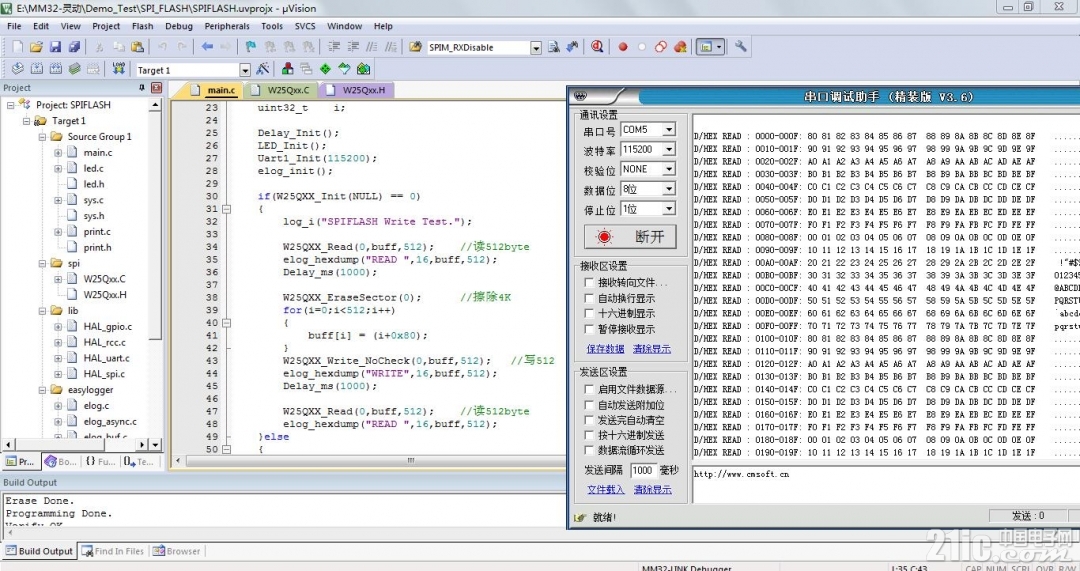Switch to Find In Files output tab
Screen dimensions: 1080x571
pyautogui.click(x=113, y=551)
